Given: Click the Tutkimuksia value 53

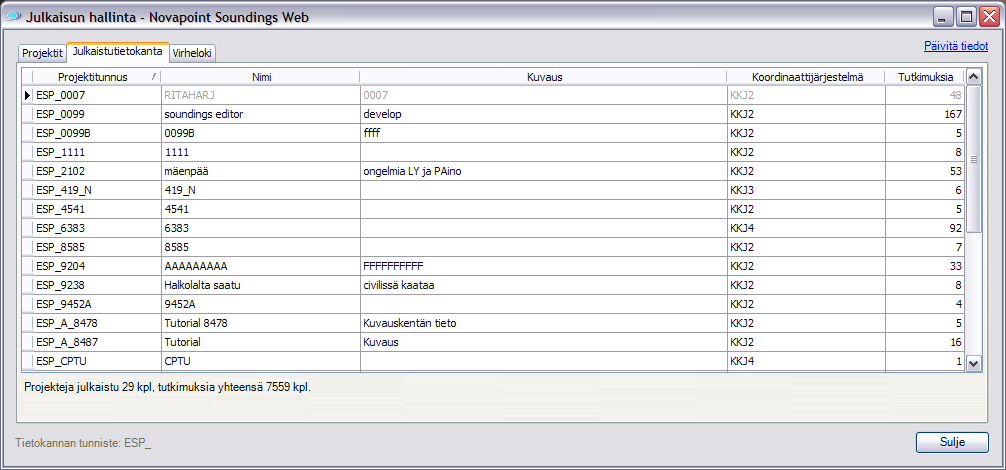Looking at the screenshot, I should 925,171.
